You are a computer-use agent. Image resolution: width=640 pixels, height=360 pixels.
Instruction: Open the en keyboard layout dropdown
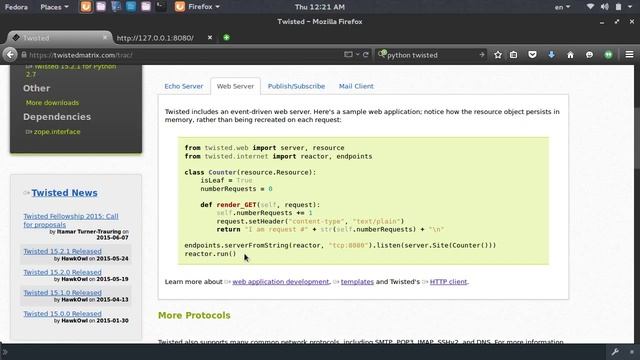562,7
